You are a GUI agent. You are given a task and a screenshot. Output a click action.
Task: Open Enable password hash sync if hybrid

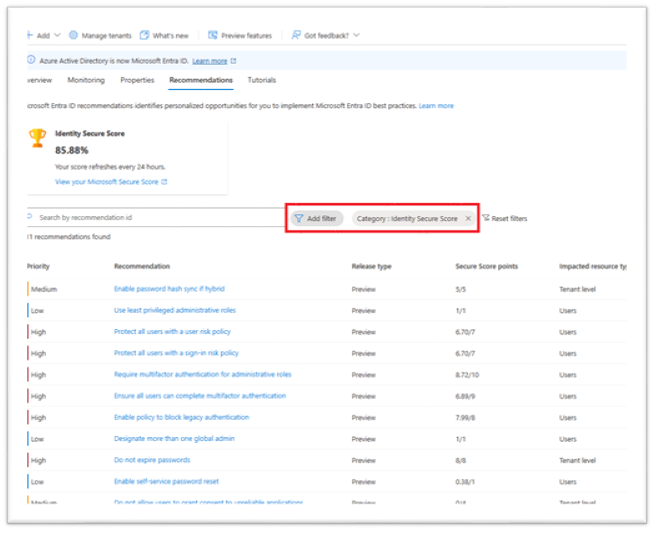(x=169, y=289)
